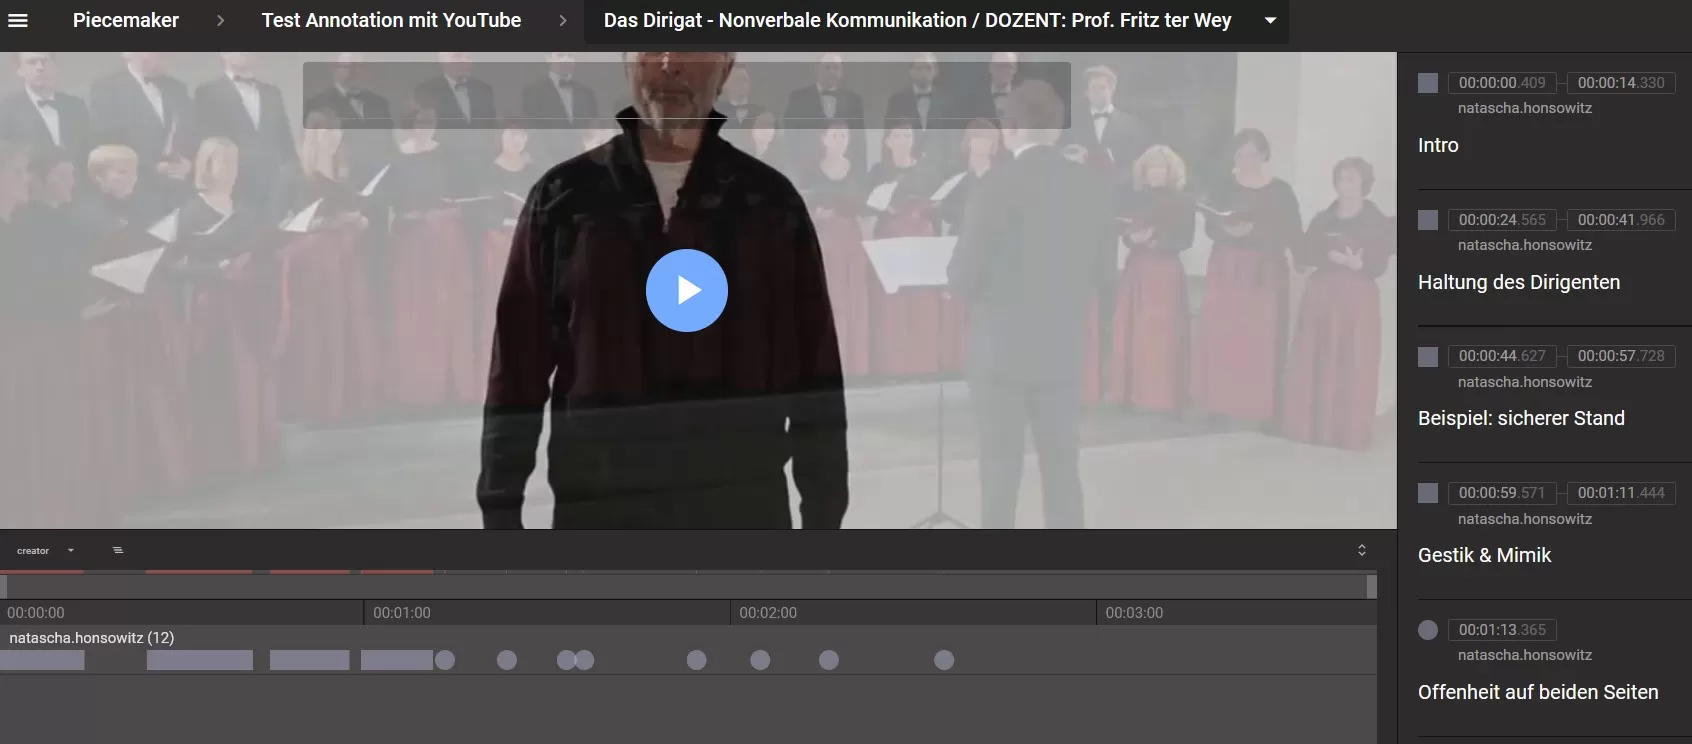The height and width of the screenshot is (744, 1692).
Task: Open Haltung des Dirigenten annotation text
Action: click(1519, 282)
